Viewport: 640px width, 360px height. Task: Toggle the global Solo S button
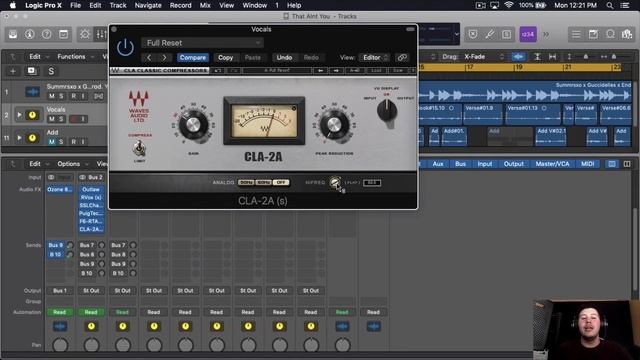(51, 71)
